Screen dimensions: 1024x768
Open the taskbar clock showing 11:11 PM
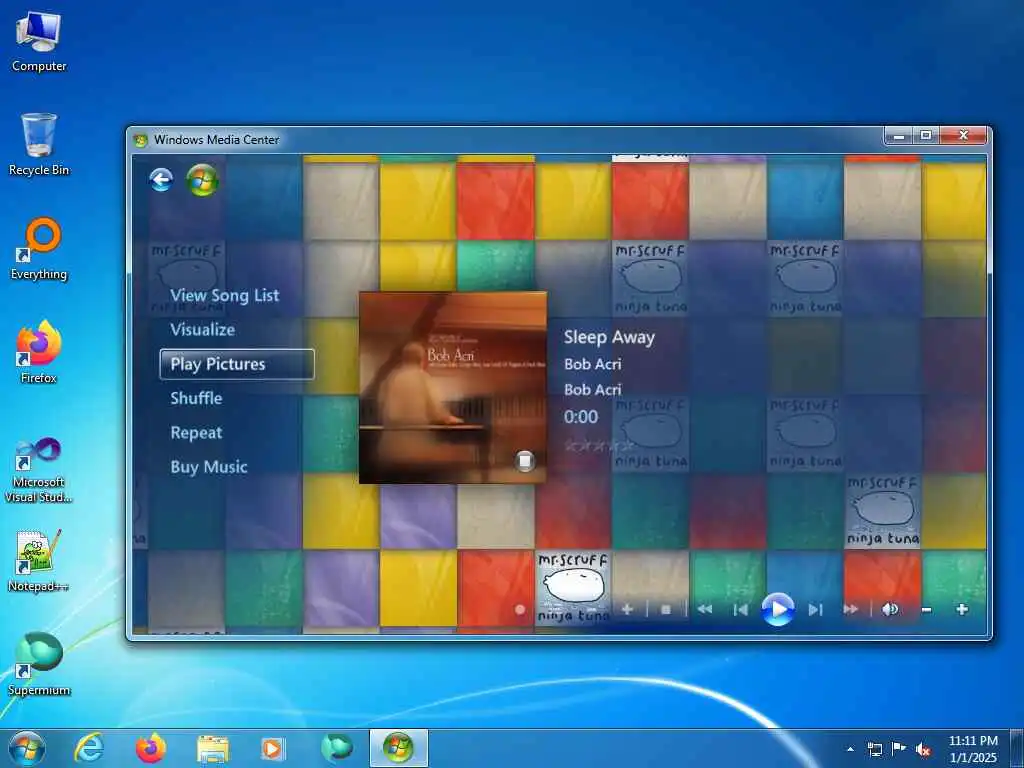coord(973,749)
